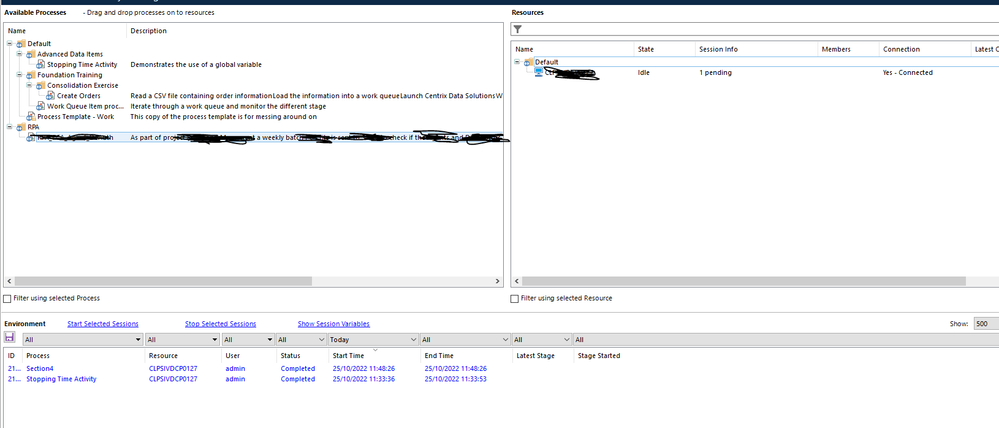
Task: Click the funnel filter icon in Resources
Action: click(518, 29)
